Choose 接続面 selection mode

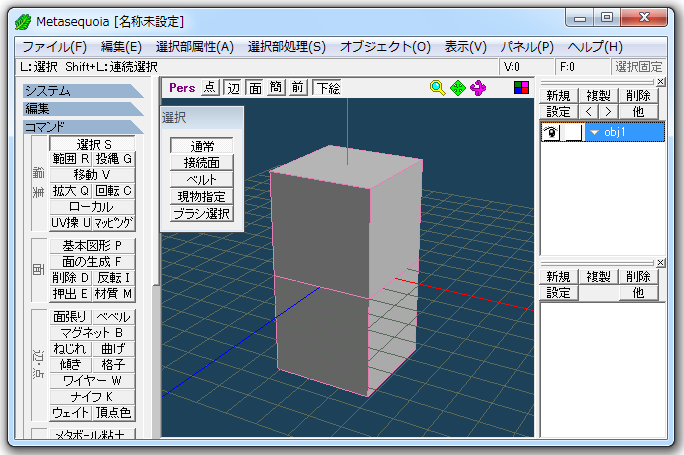tap(202, 163)
